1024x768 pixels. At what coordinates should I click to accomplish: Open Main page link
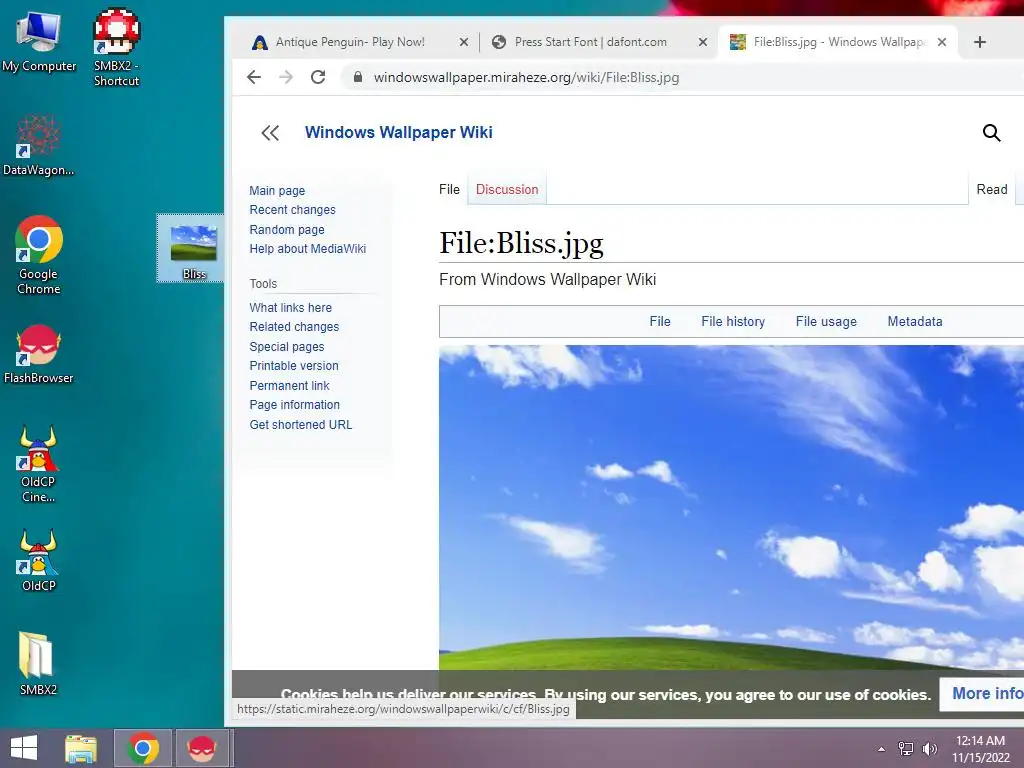277,190
